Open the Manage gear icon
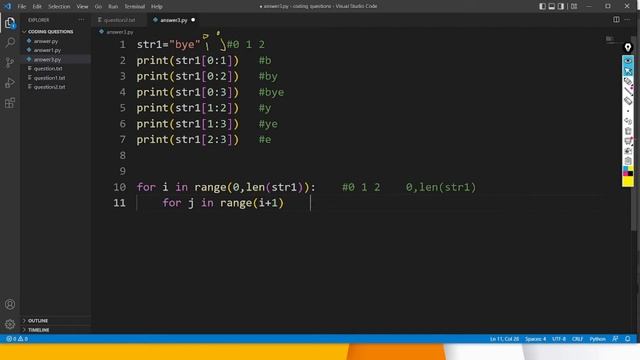The height and width of the screenshot is (360, 640). (x=10, y=324)
